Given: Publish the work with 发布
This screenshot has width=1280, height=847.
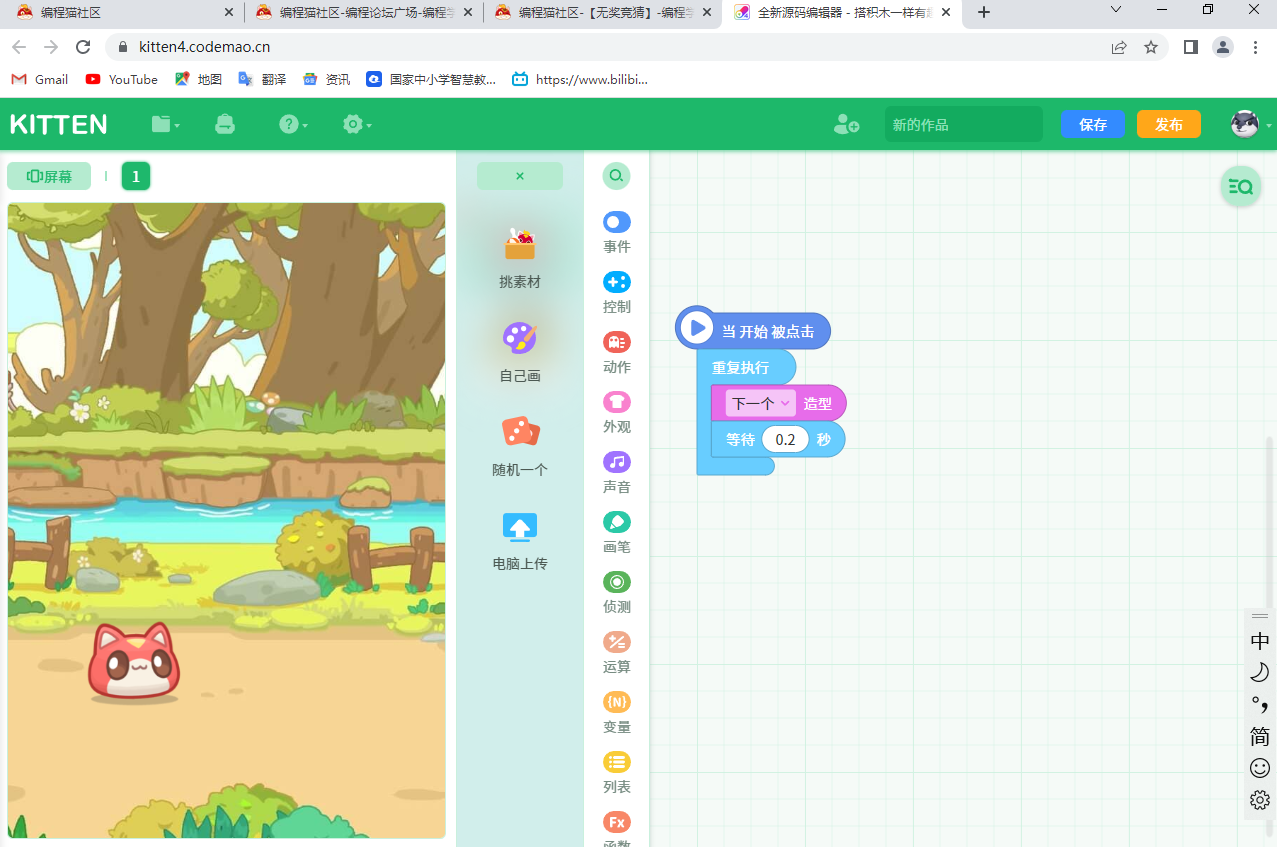Looking at the screenshot, I should (x=1169, y=124).
